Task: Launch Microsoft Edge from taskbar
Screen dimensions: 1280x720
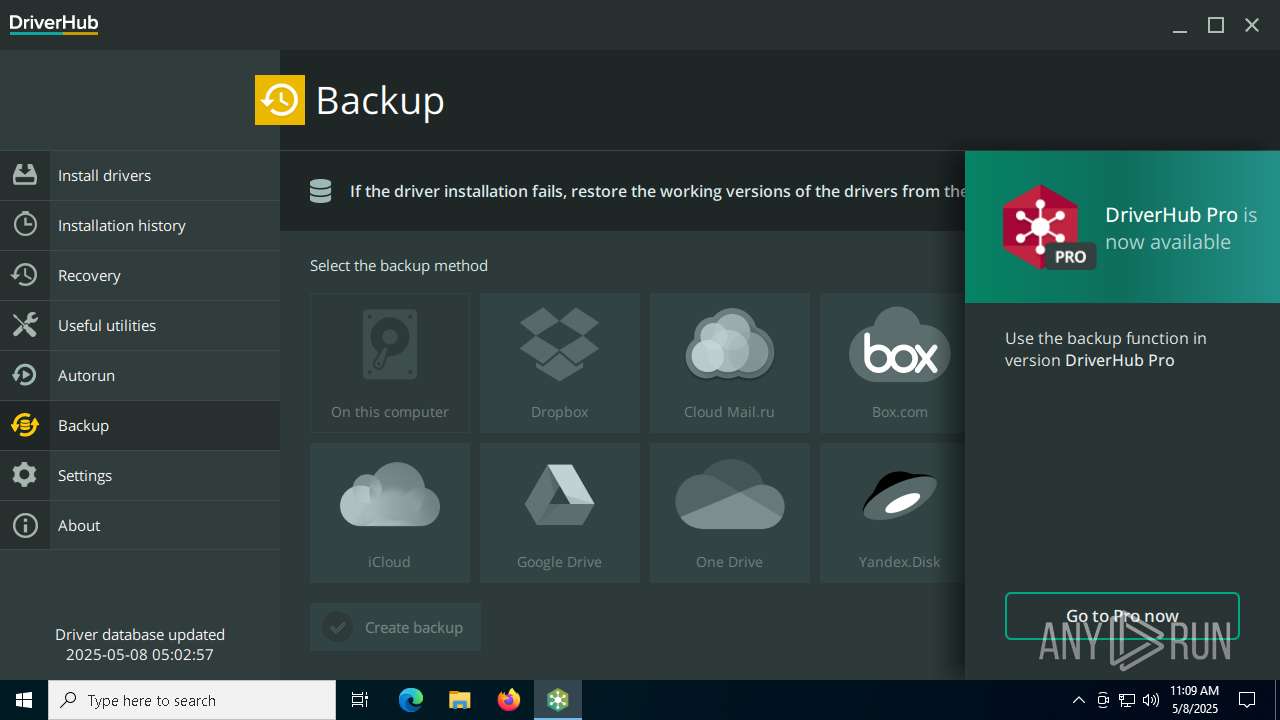Action: click(x=411, y=700)
